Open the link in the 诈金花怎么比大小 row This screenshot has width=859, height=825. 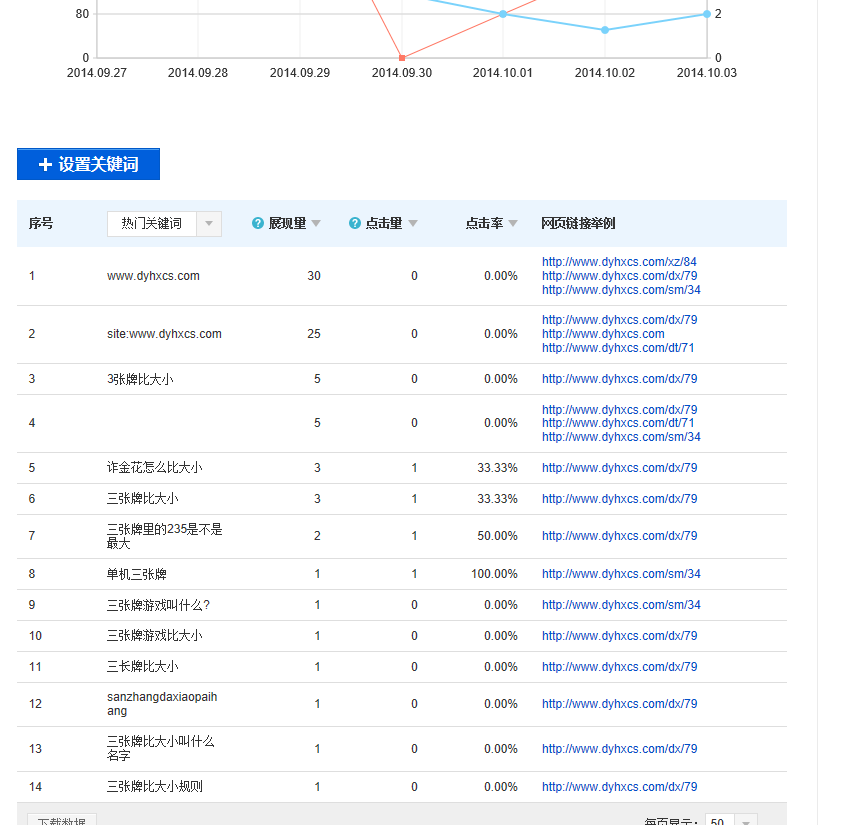tap(620, 468)
